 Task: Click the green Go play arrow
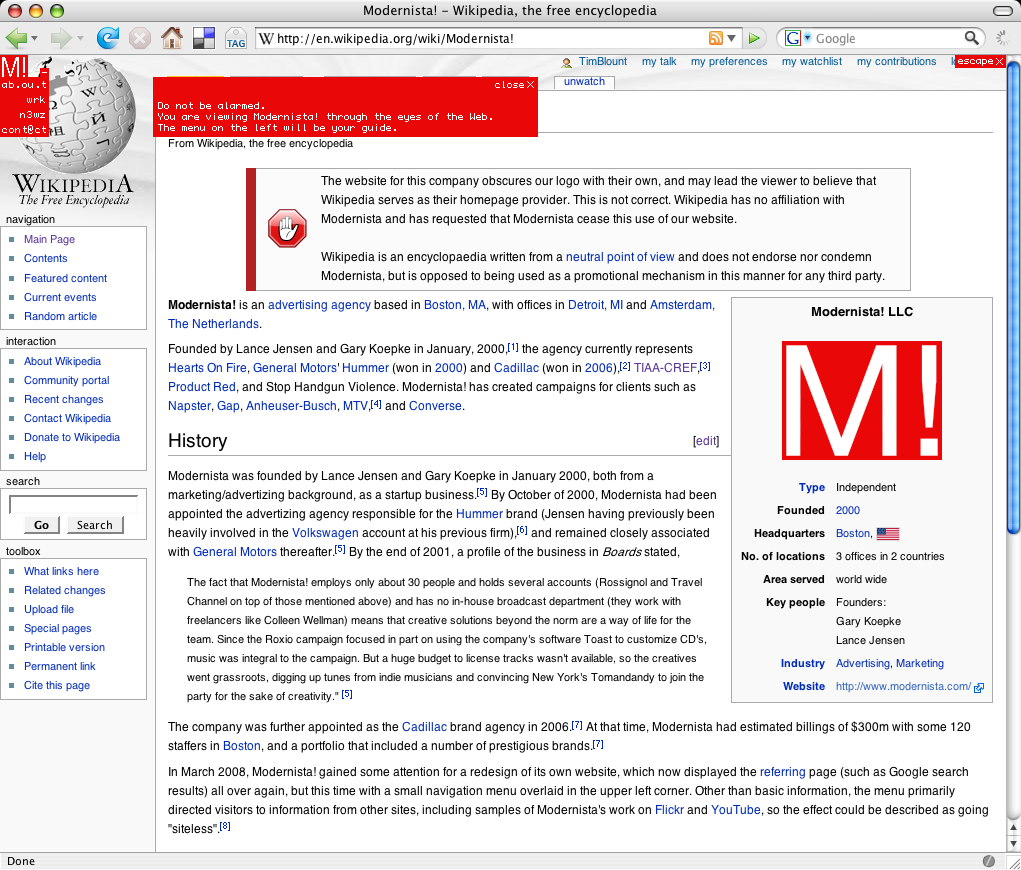click(x=754, y=38)
